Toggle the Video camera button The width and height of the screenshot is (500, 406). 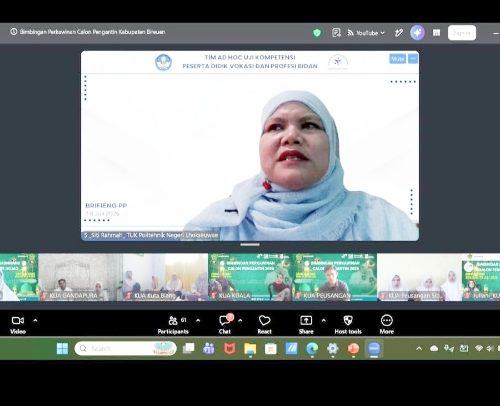[18, 325]
